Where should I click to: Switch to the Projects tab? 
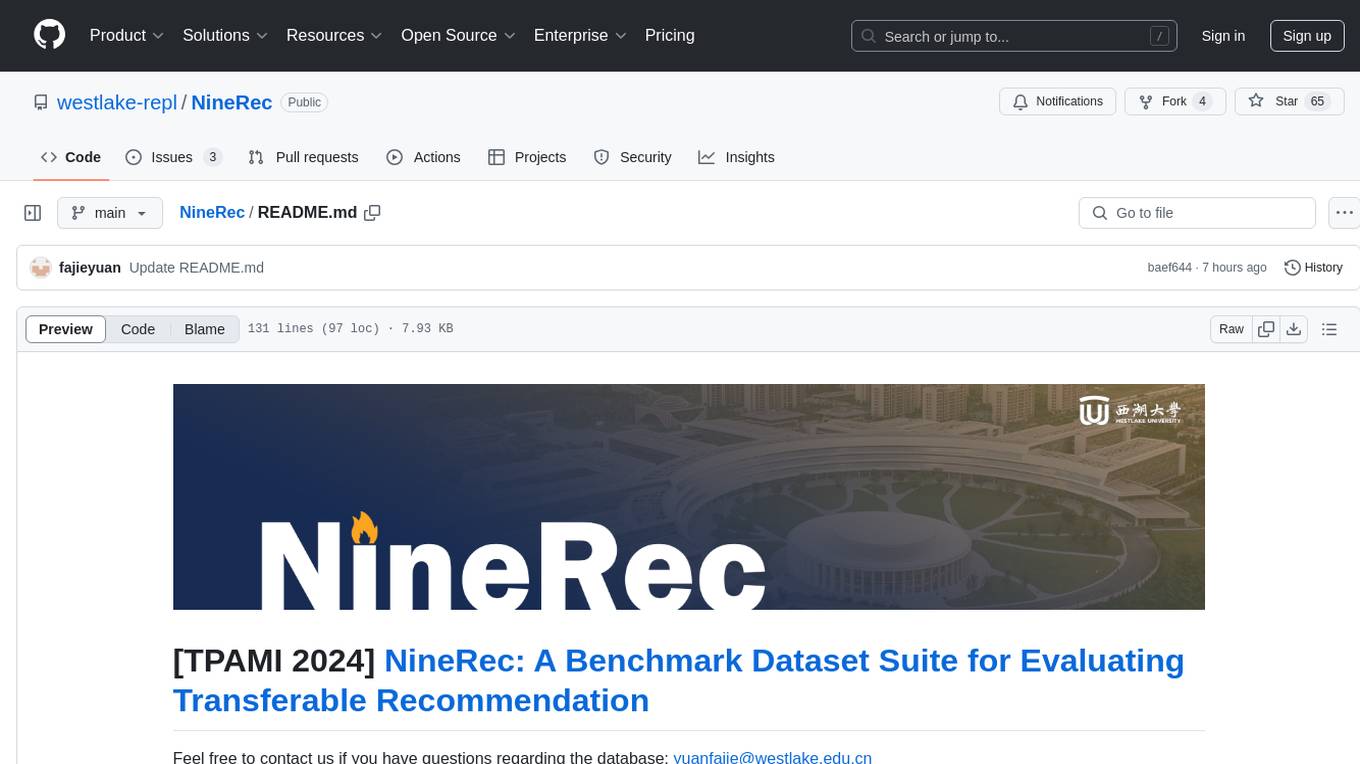pyautogui.click(x=527, y=157)
